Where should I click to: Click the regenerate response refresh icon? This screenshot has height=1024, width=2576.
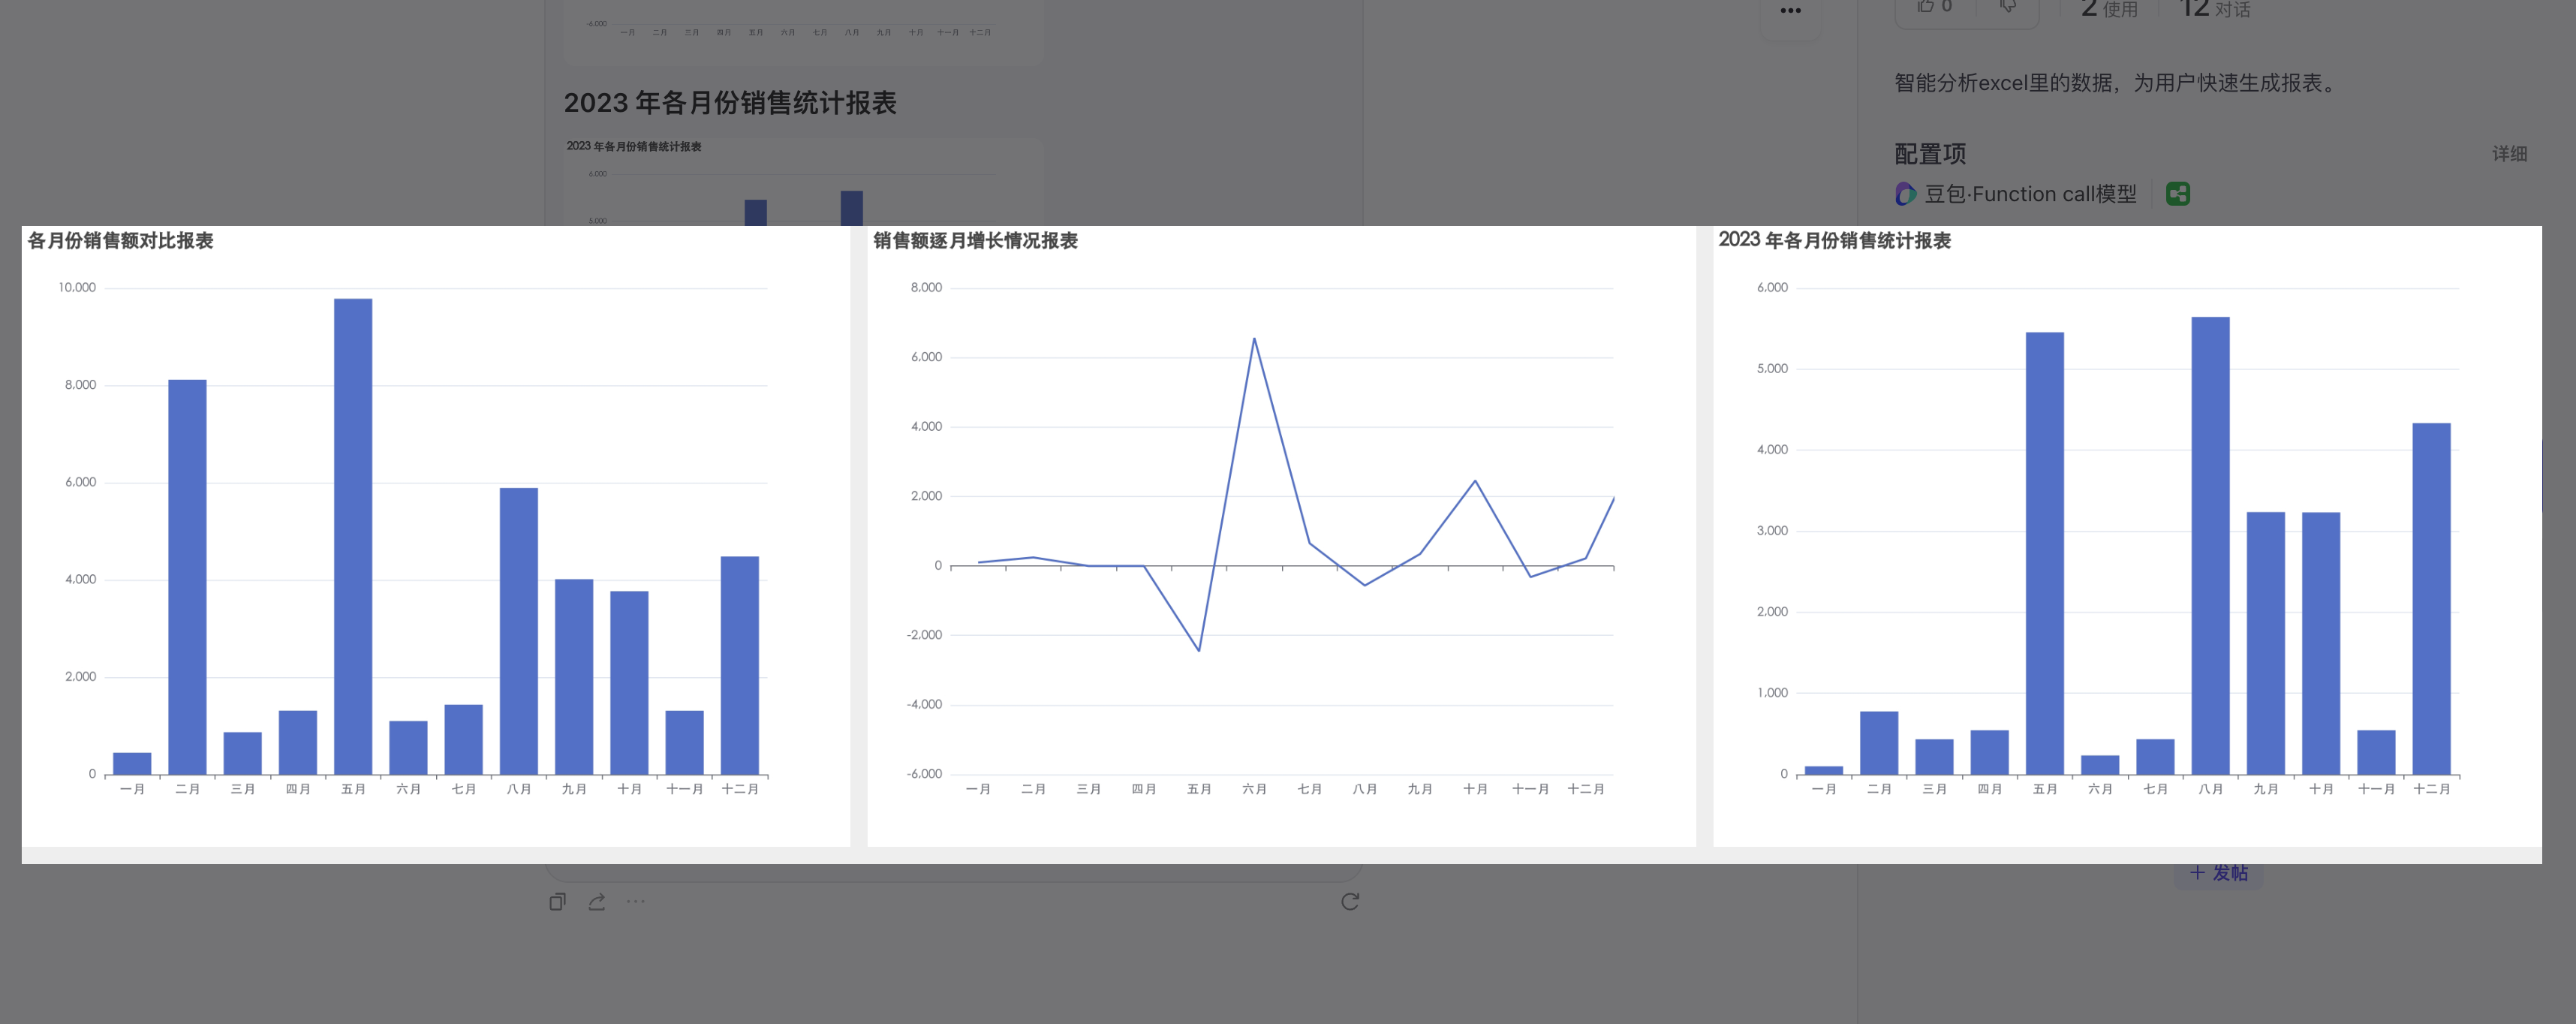pyautogui.click(x=1350, y=902)
